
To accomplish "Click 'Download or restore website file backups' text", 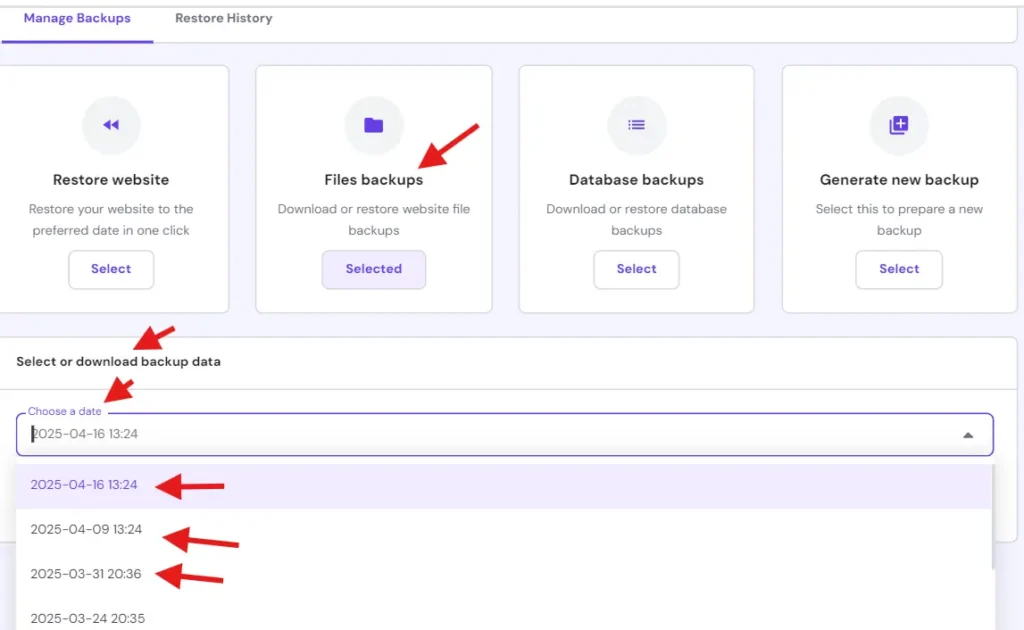I will [374, 219].
